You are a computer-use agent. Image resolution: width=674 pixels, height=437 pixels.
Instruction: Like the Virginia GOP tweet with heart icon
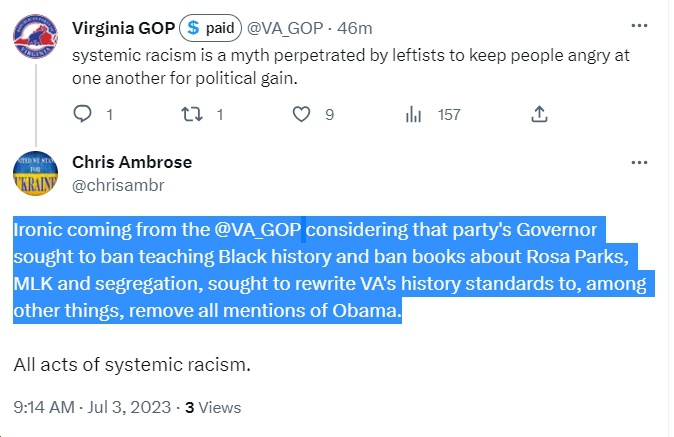(x=301, y=114)
